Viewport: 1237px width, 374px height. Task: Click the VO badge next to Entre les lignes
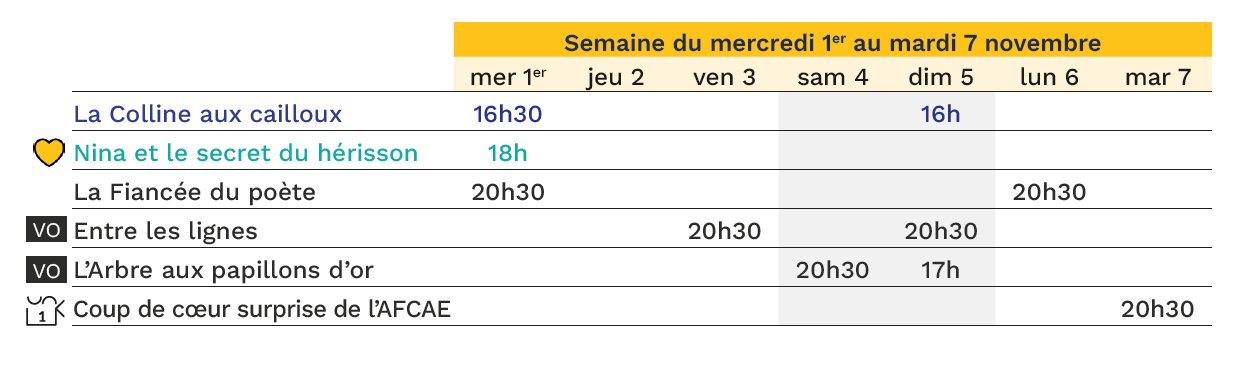[x=47, y=231]
